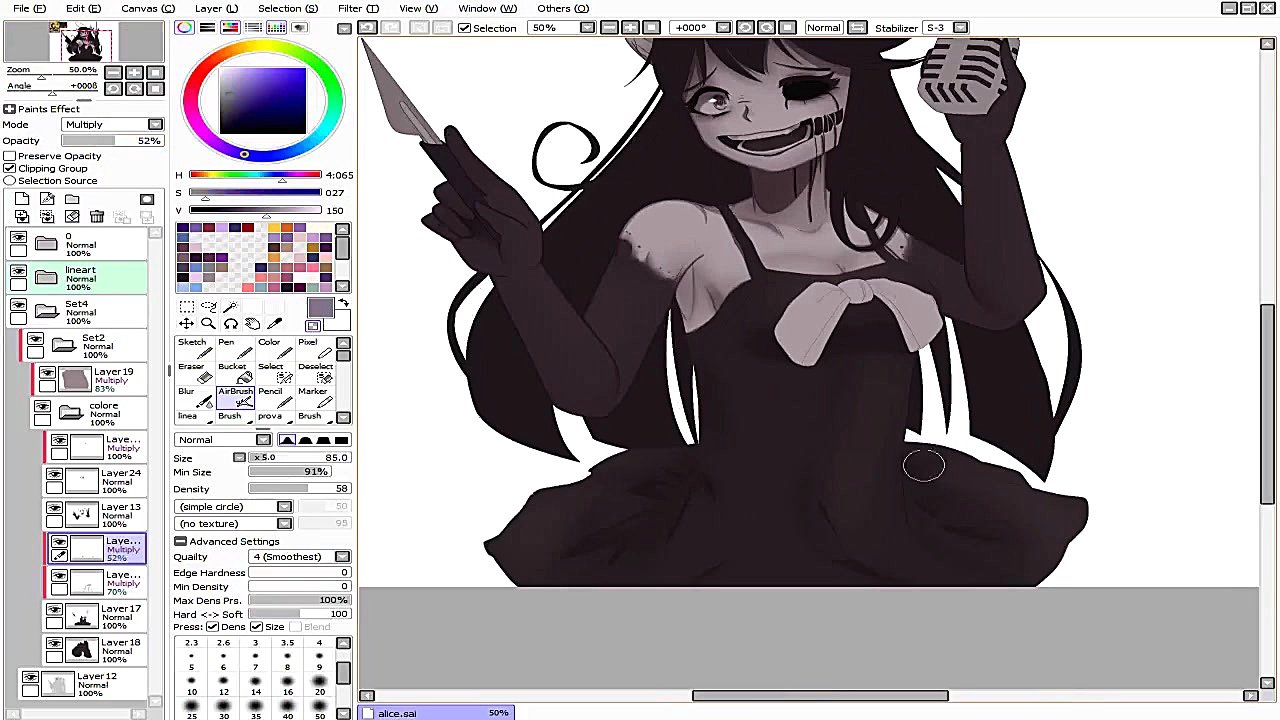The height and width of the screenshot is (720, 1280).
Task: Activate the zoom magnifier tool
Action: pyautogui.click(x=208, y=324)
